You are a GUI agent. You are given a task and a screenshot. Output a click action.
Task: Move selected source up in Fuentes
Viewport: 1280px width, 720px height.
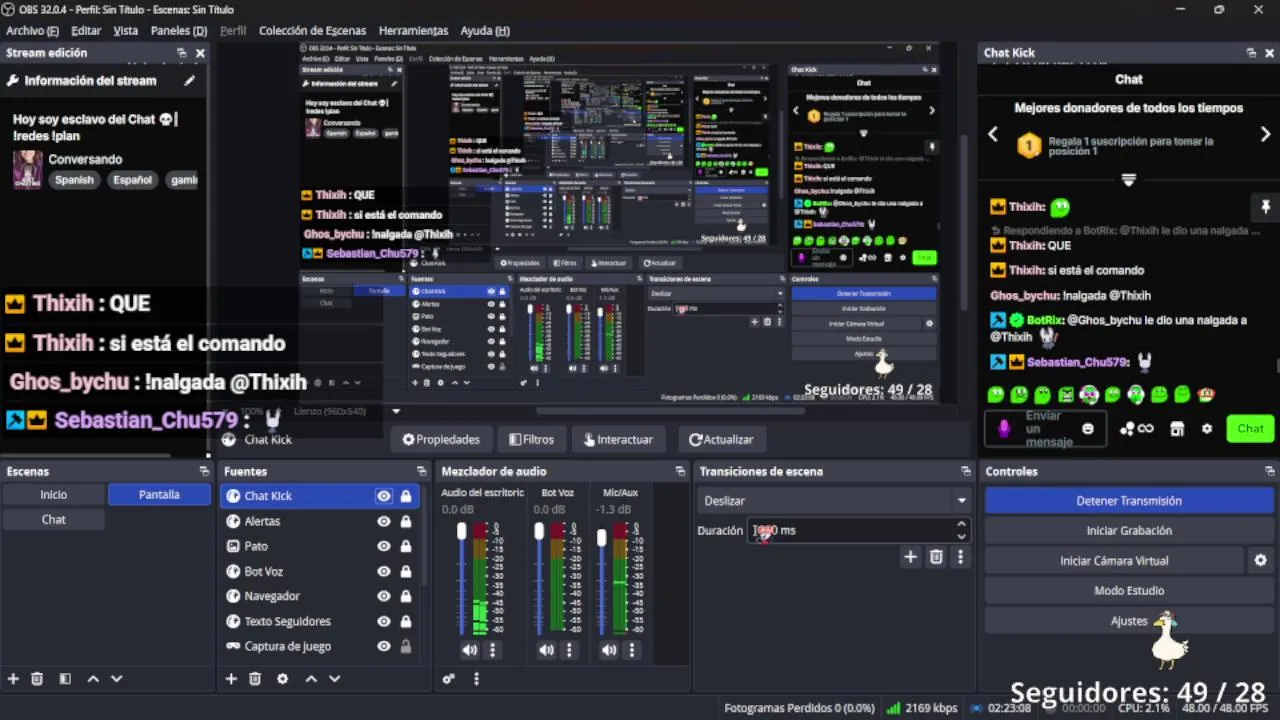[311, 678]
